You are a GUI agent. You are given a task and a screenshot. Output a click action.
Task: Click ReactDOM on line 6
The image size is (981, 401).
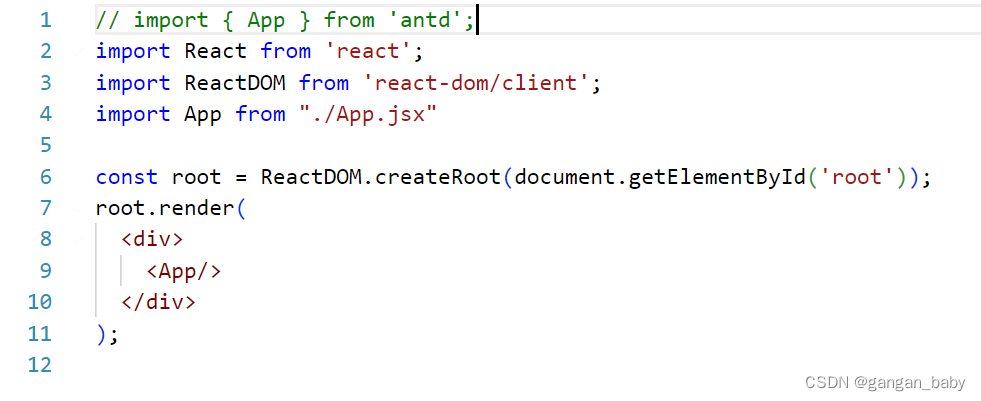311,177
